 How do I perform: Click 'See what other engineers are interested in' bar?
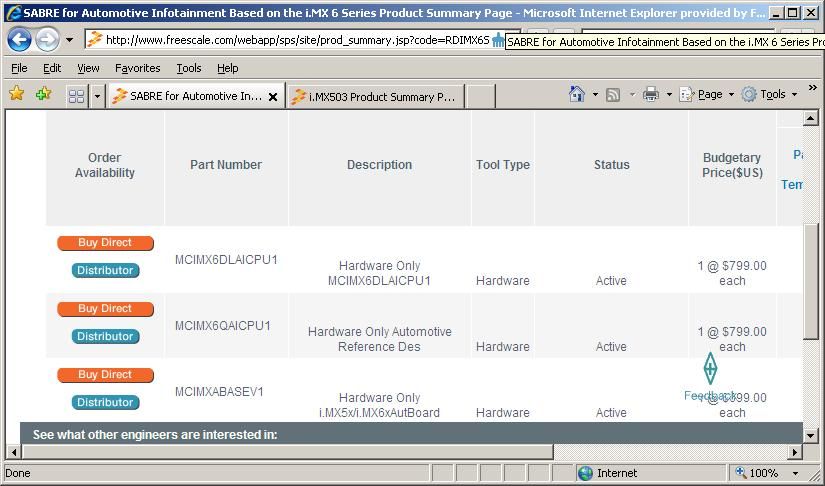[x=411, y=434]
